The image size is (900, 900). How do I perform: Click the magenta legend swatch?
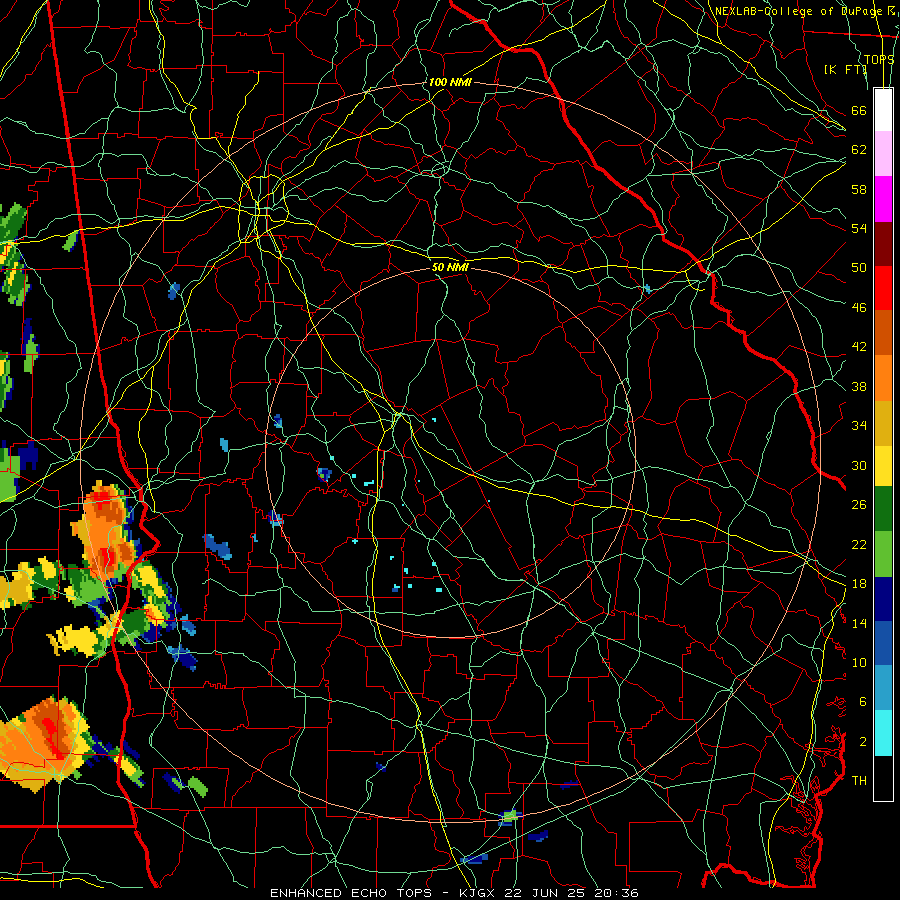point(883,199)
